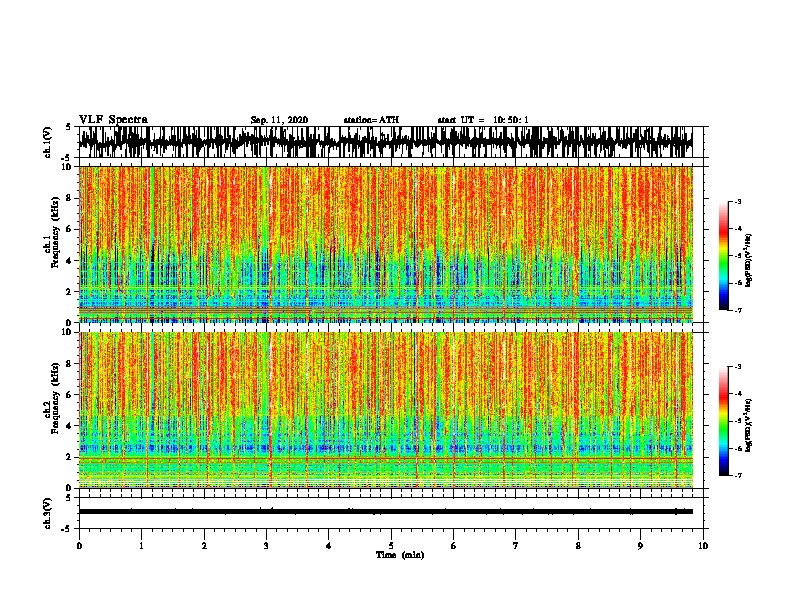
Task: Click the "8" kHz tick on ch.1 spectrogram
Action: click(x=70, y=198)
